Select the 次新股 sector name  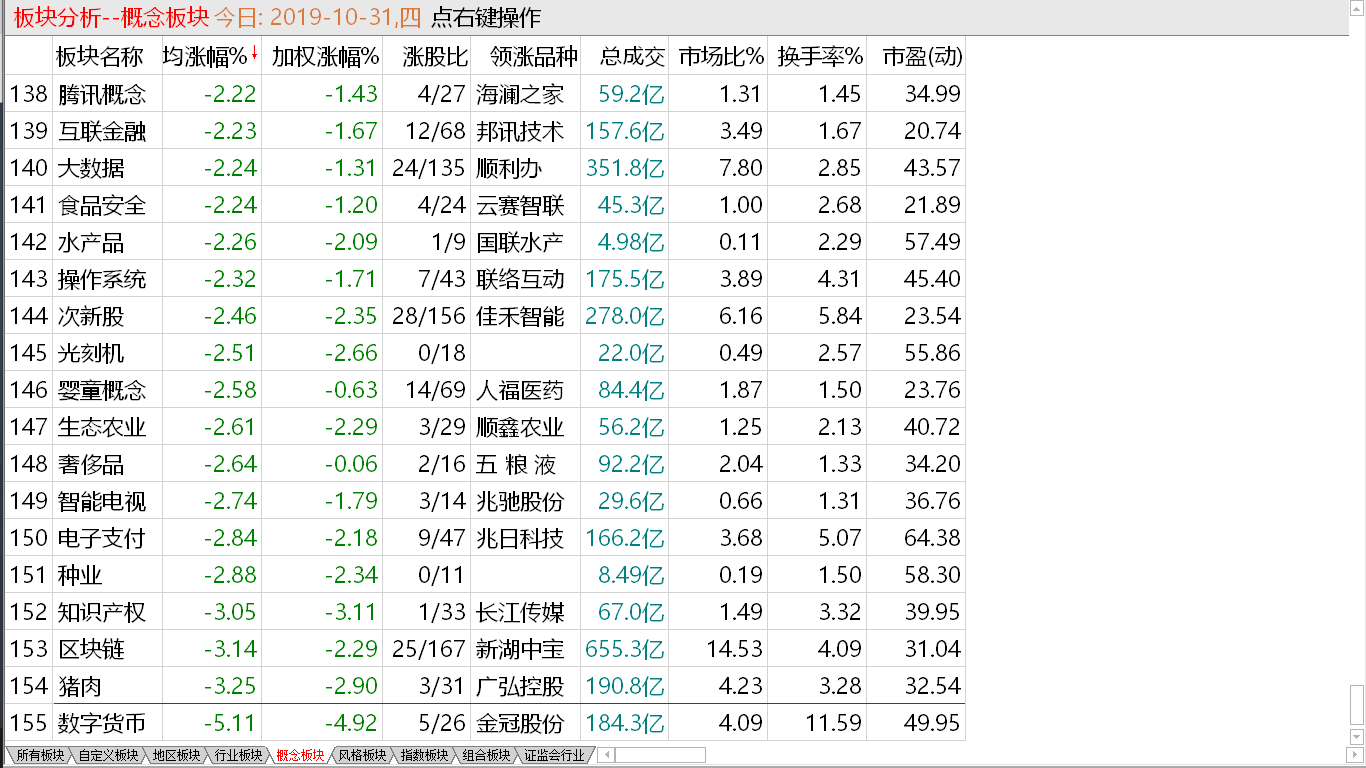pos(92,316)
